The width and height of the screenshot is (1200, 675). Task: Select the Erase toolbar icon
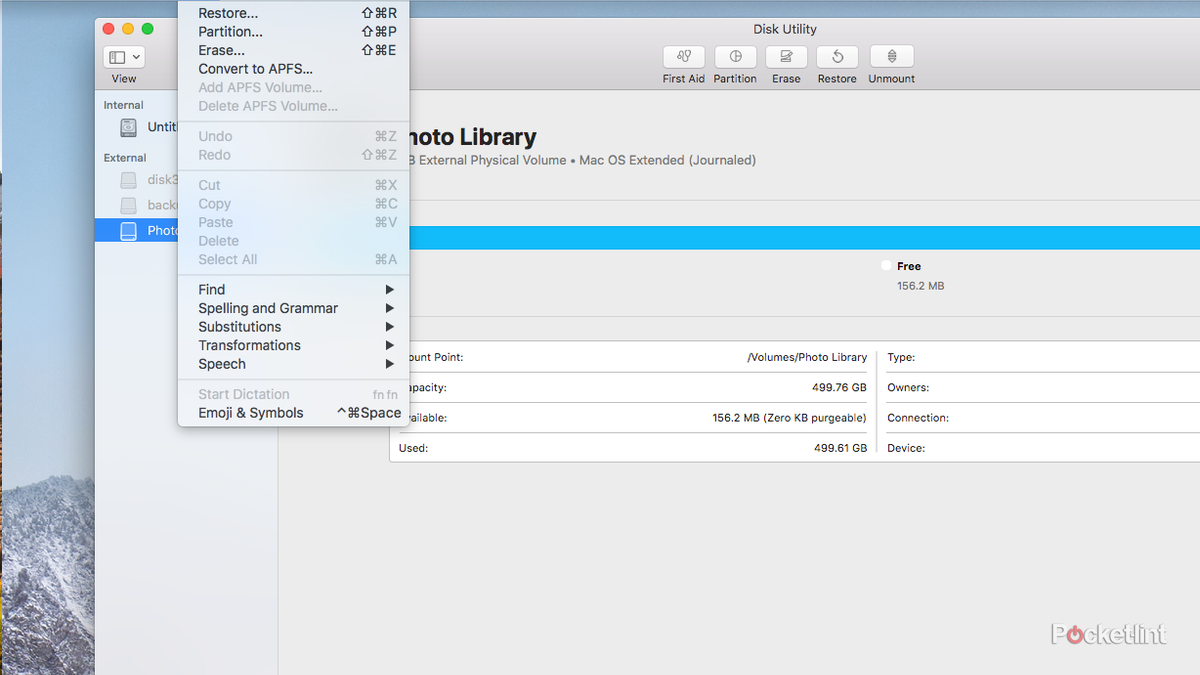(786, 57)
